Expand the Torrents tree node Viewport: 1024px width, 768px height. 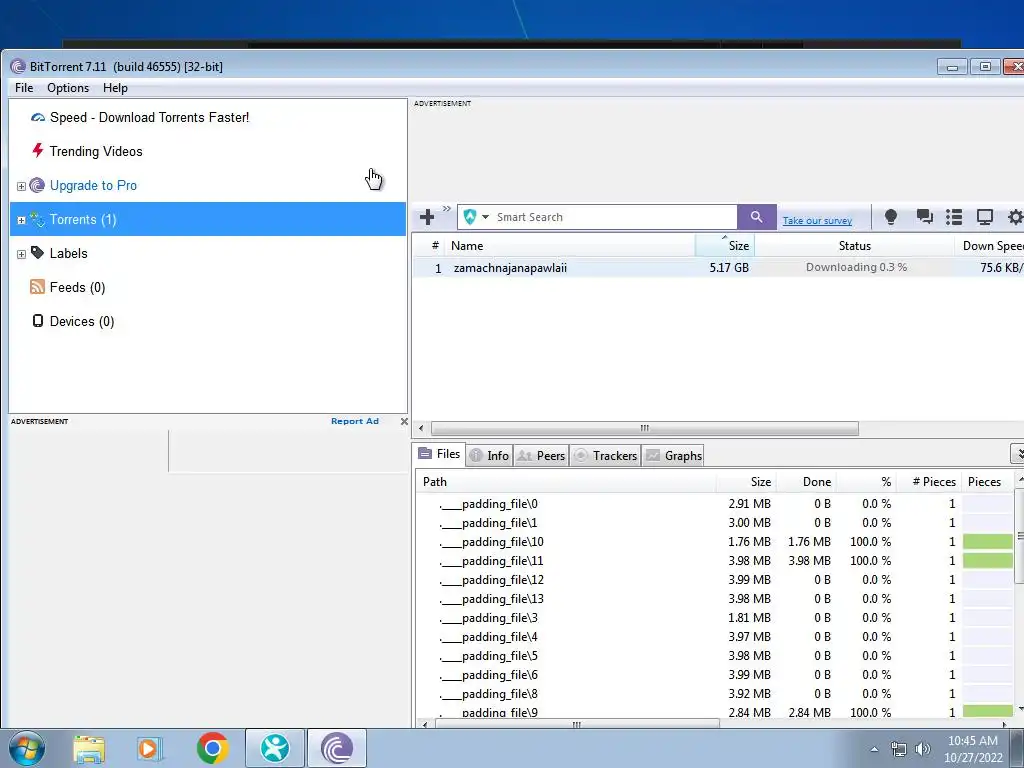coord(21,220)
